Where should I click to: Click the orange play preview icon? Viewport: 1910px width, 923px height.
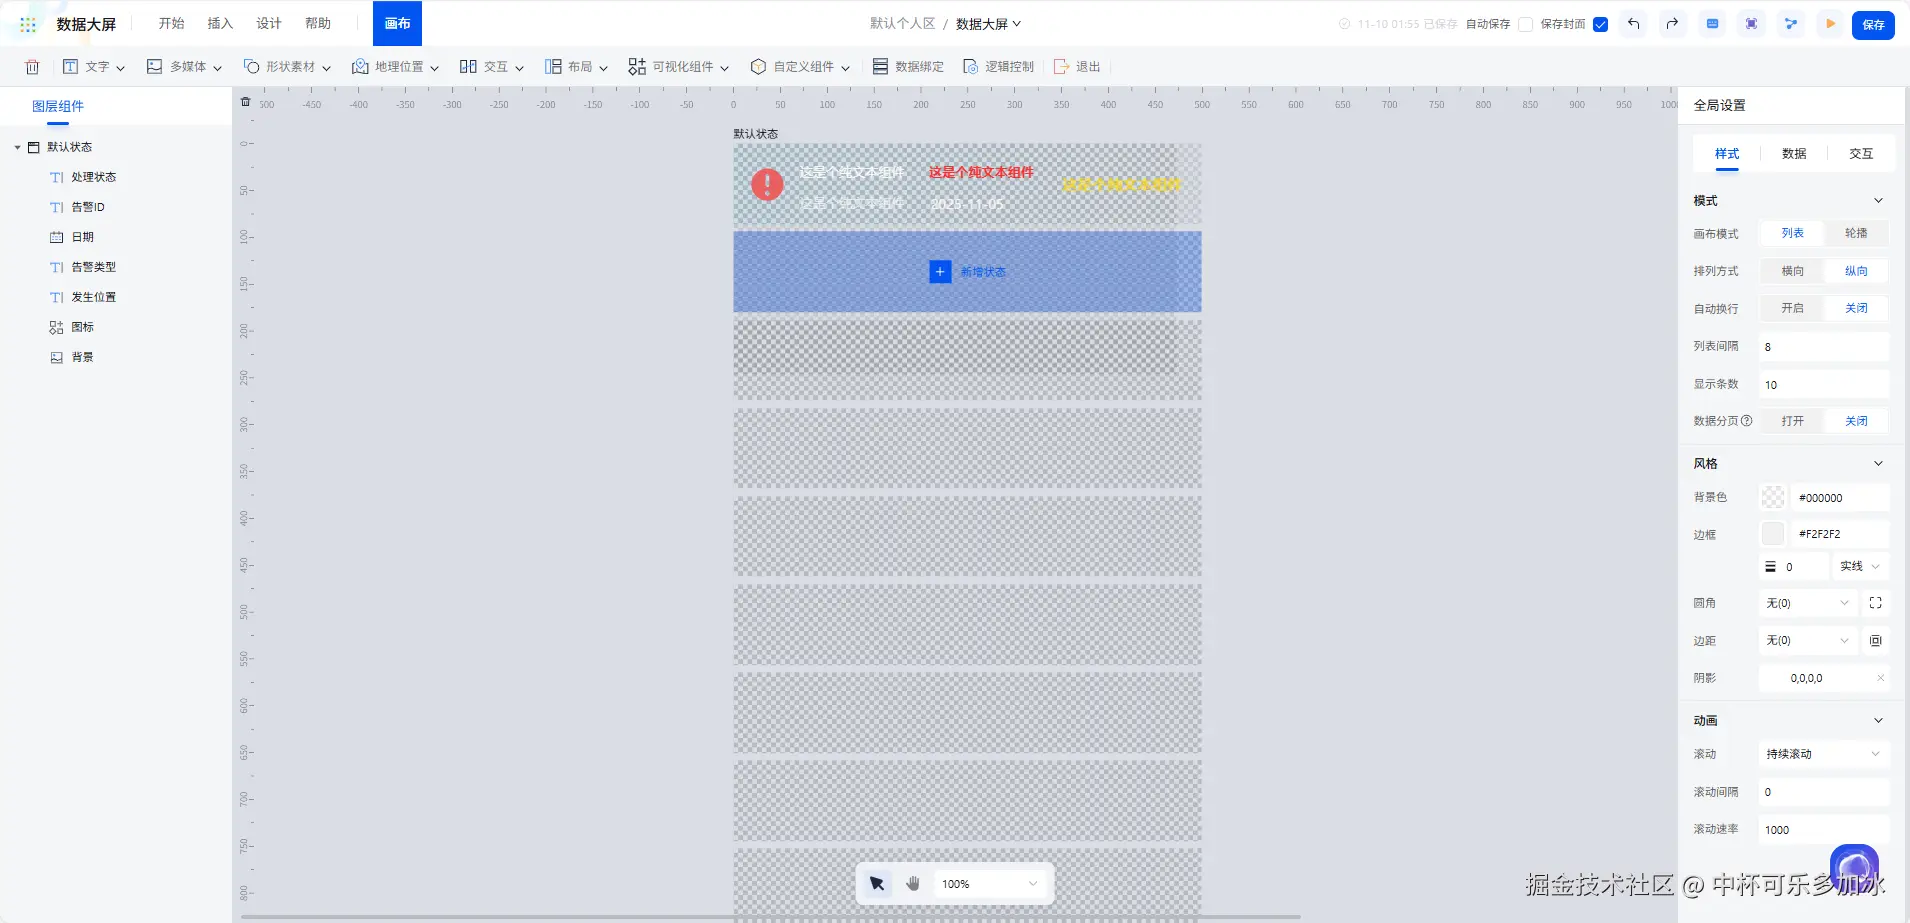(x=1830, y=24)
